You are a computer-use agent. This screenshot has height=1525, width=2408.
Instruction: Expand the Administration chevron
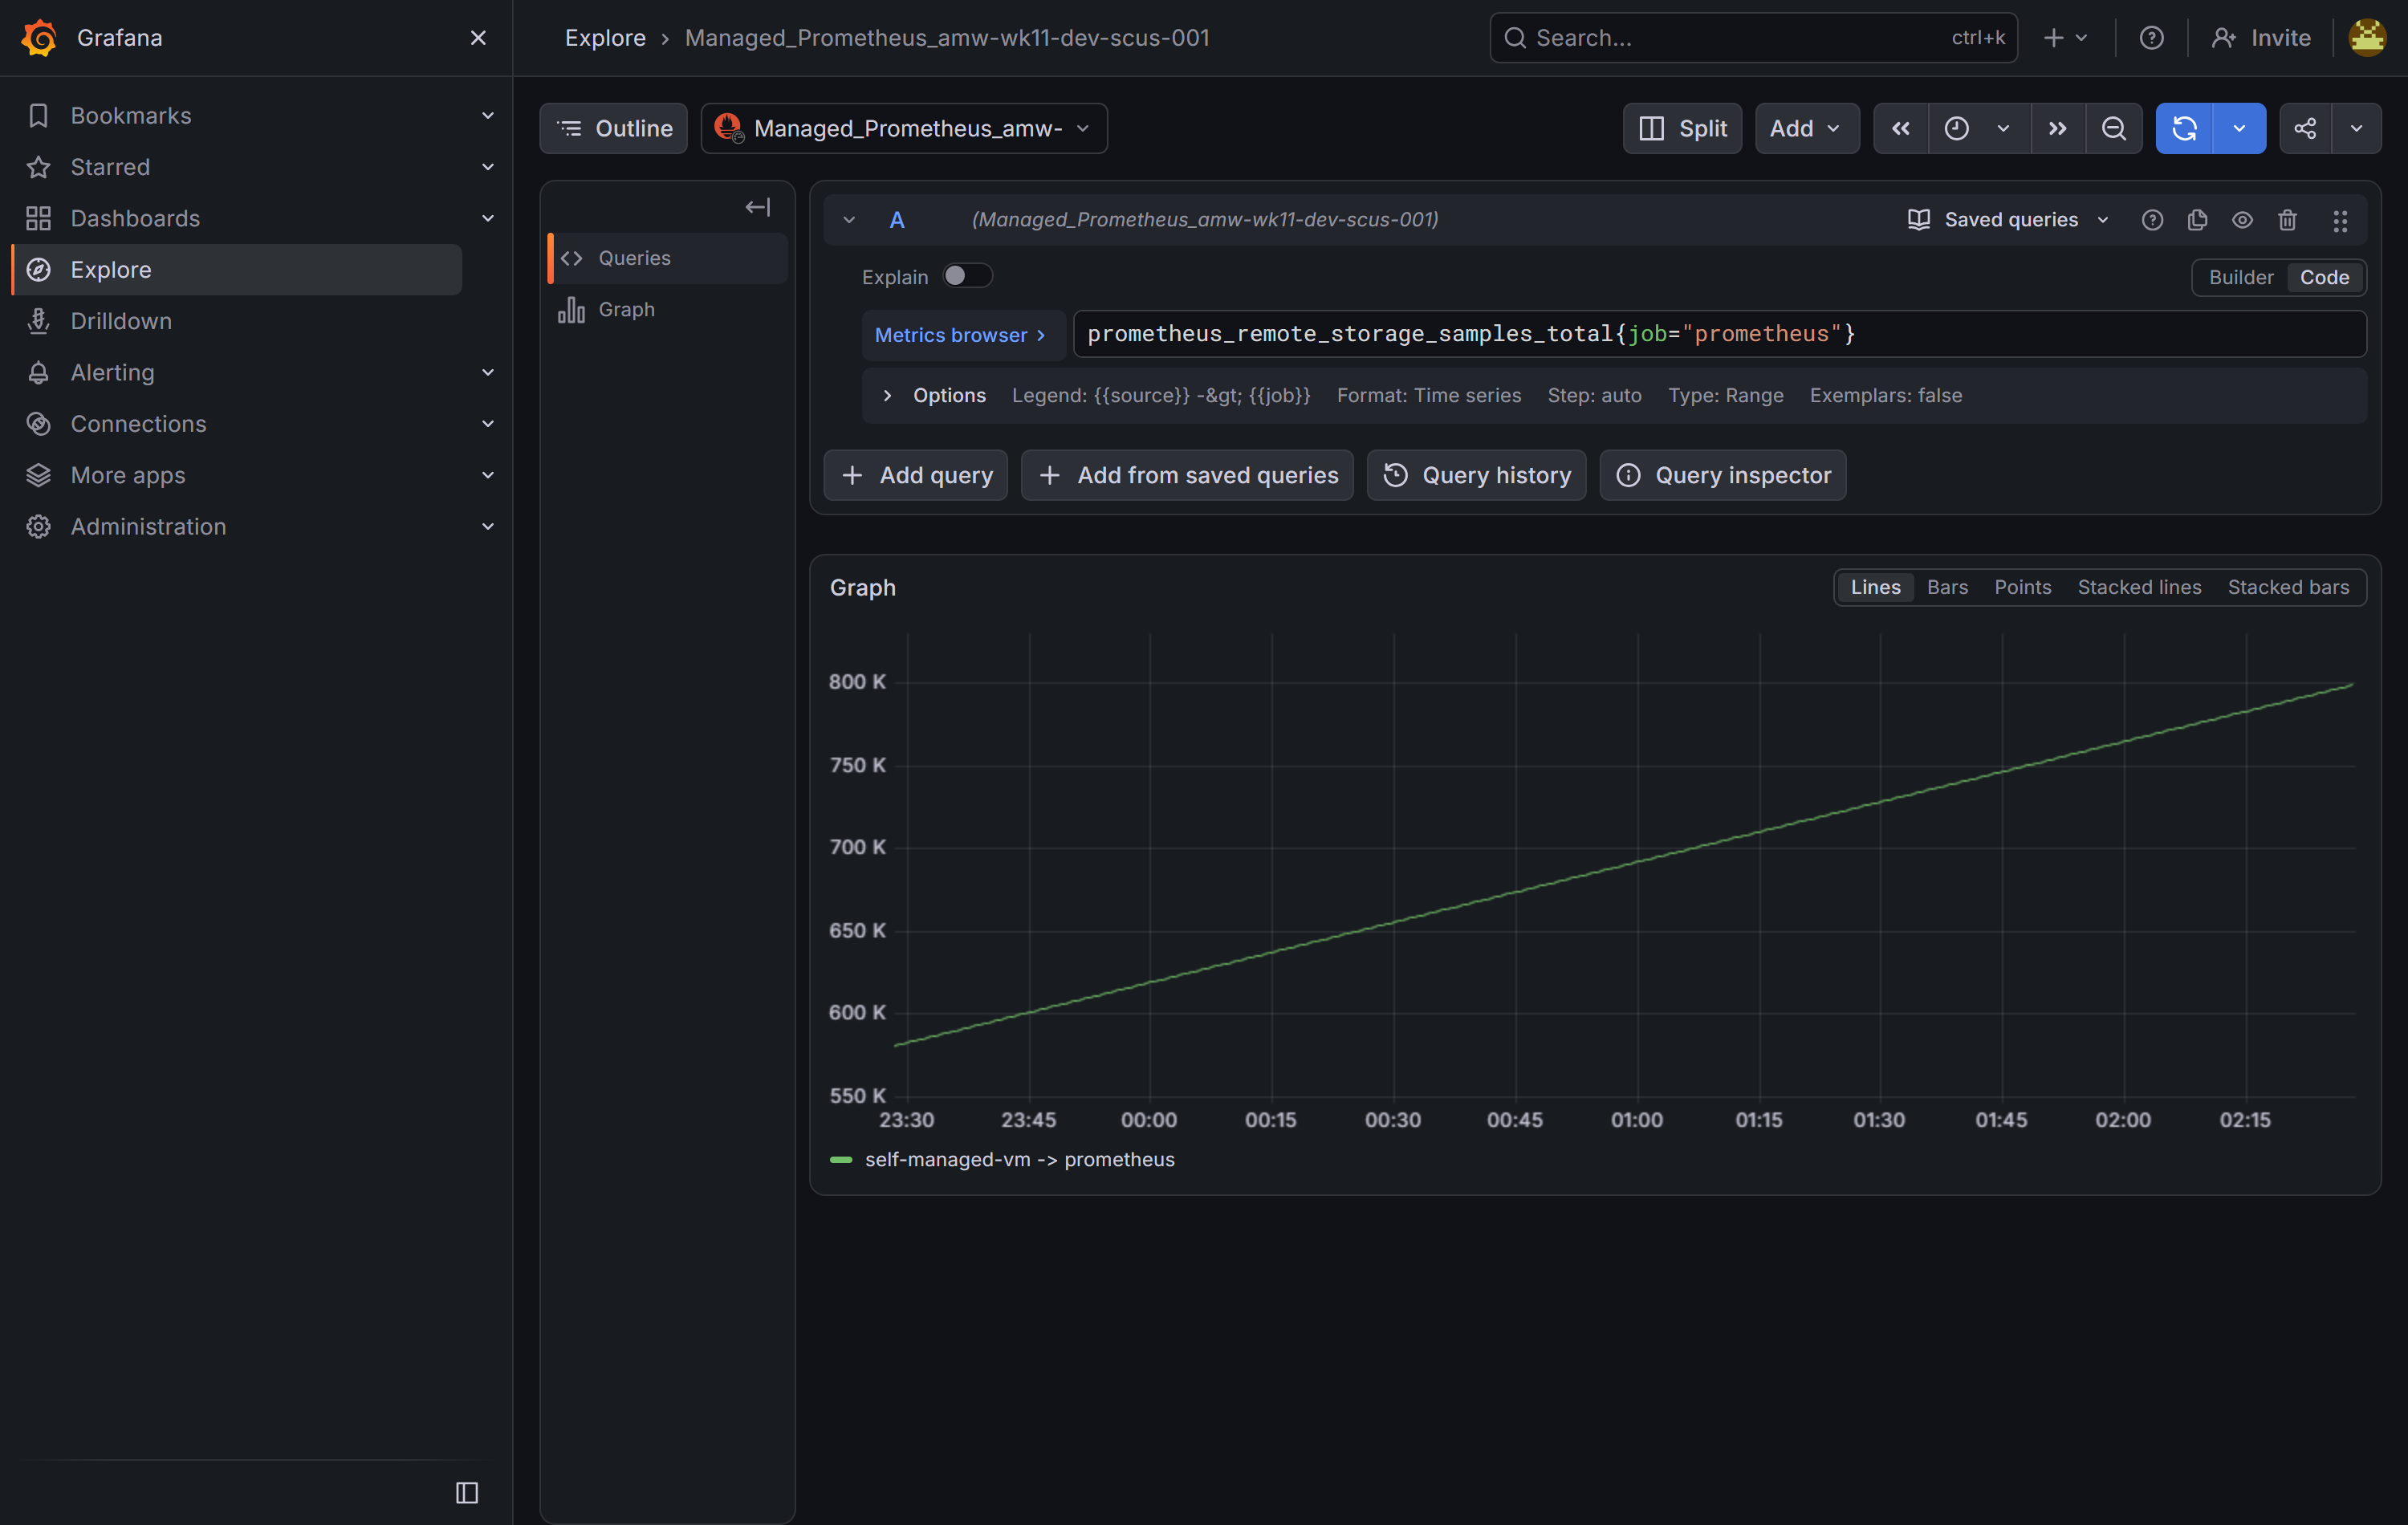pos(488,526)
